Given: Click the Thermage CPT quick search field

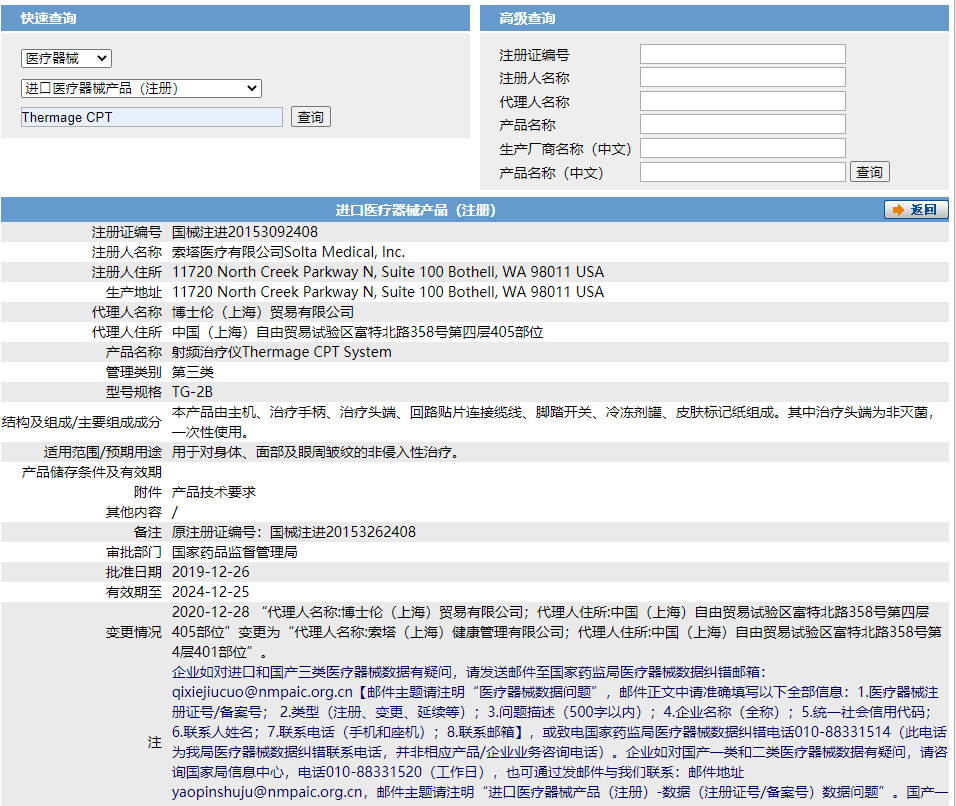Looking at the screenshot, I should (152, 117).
